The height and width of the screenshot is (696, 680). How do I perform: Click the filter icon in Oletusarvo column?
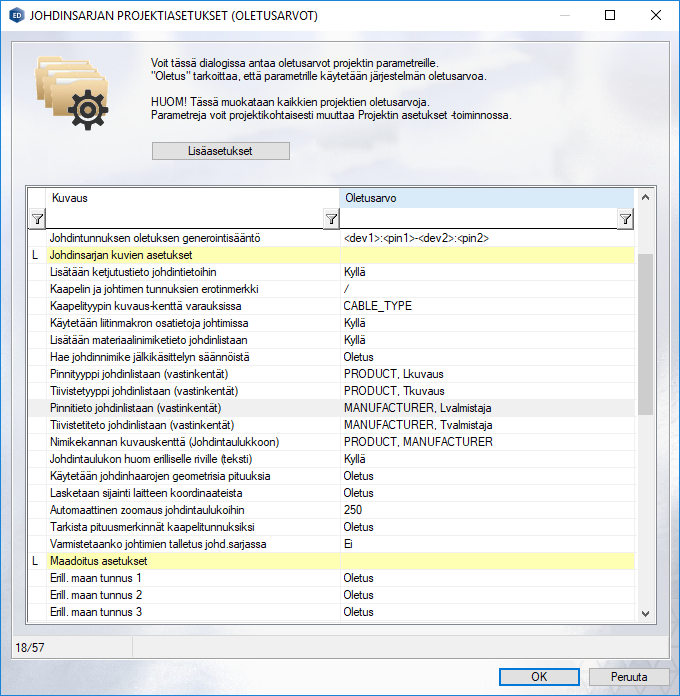625,219
